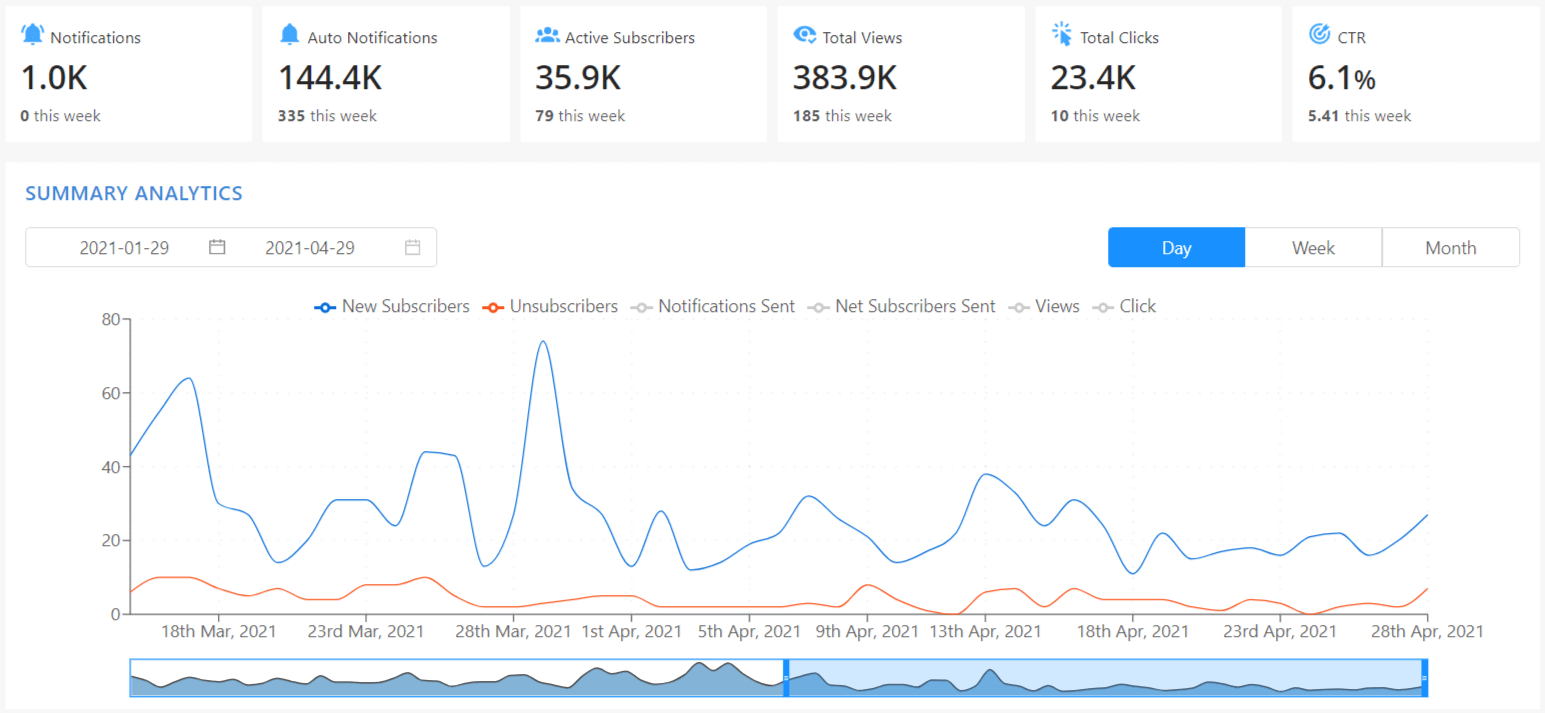Click the Total Clicks cursor icon
Image resolution: width=1545 pixels, height=713 pixels.
[1062, 35]
